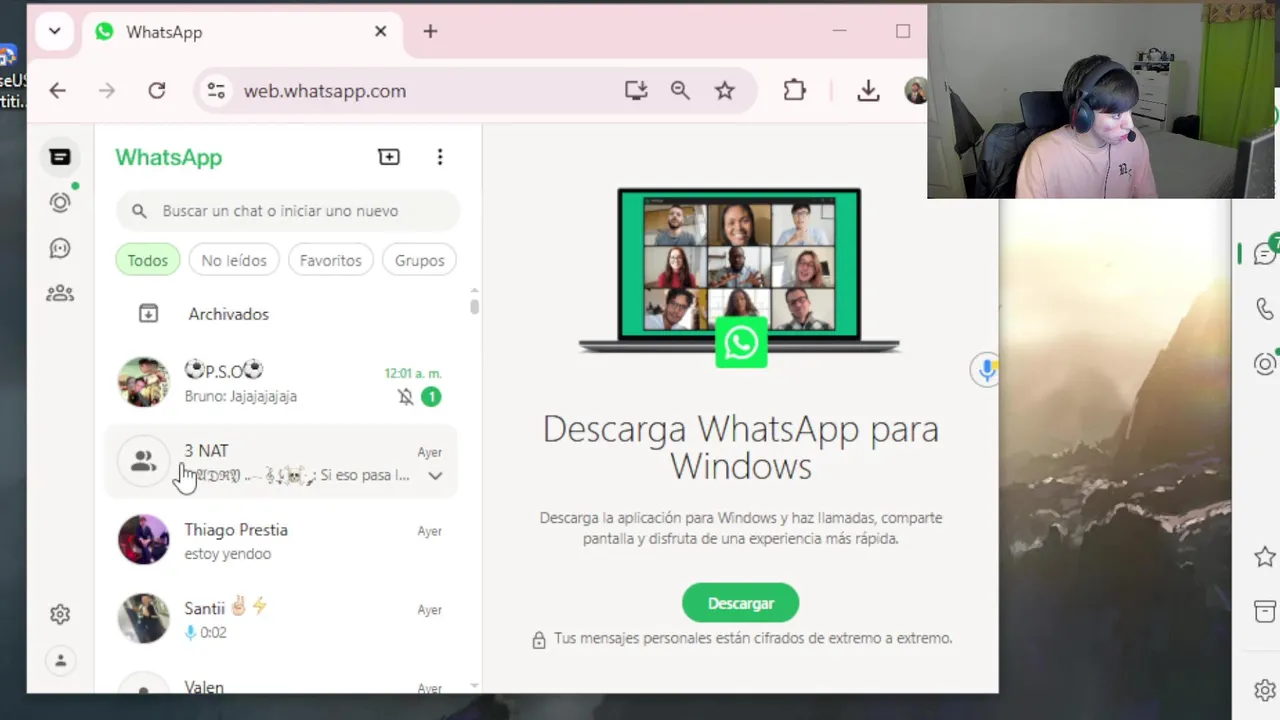Expand the chevron on the 3 NAT chat

[435, 476]
